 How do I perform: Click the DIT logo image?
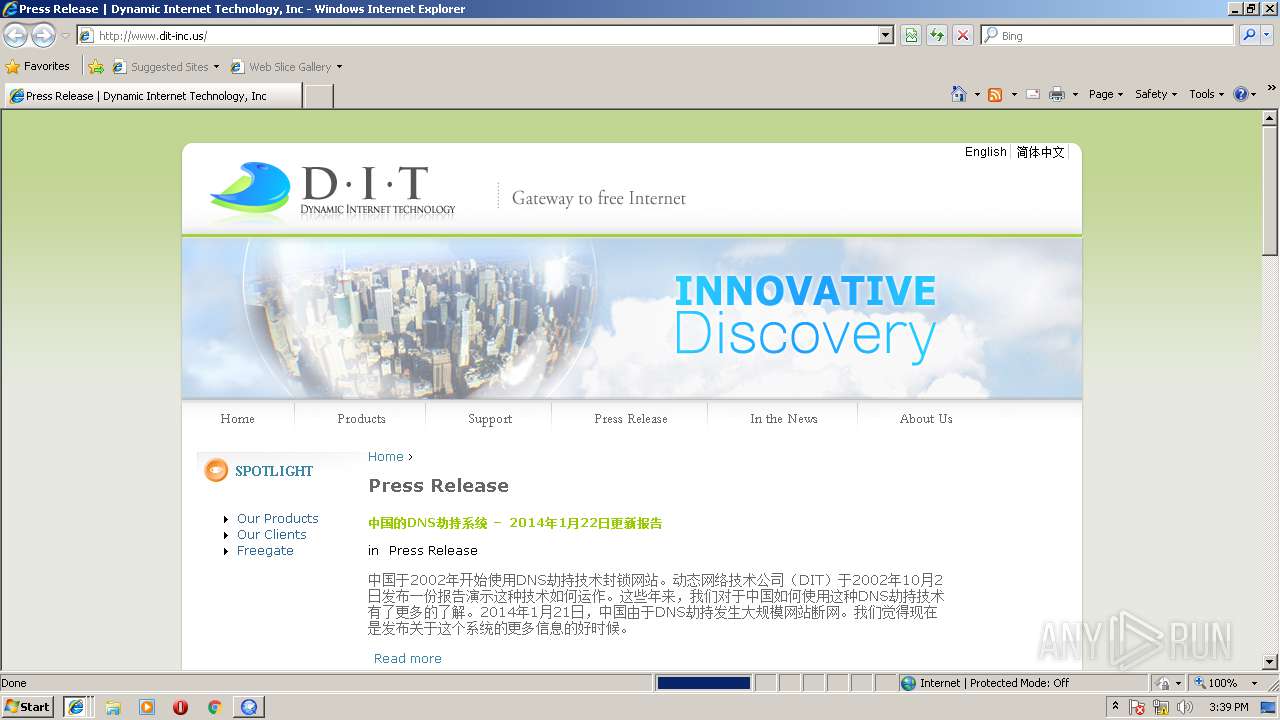point(332,192)
